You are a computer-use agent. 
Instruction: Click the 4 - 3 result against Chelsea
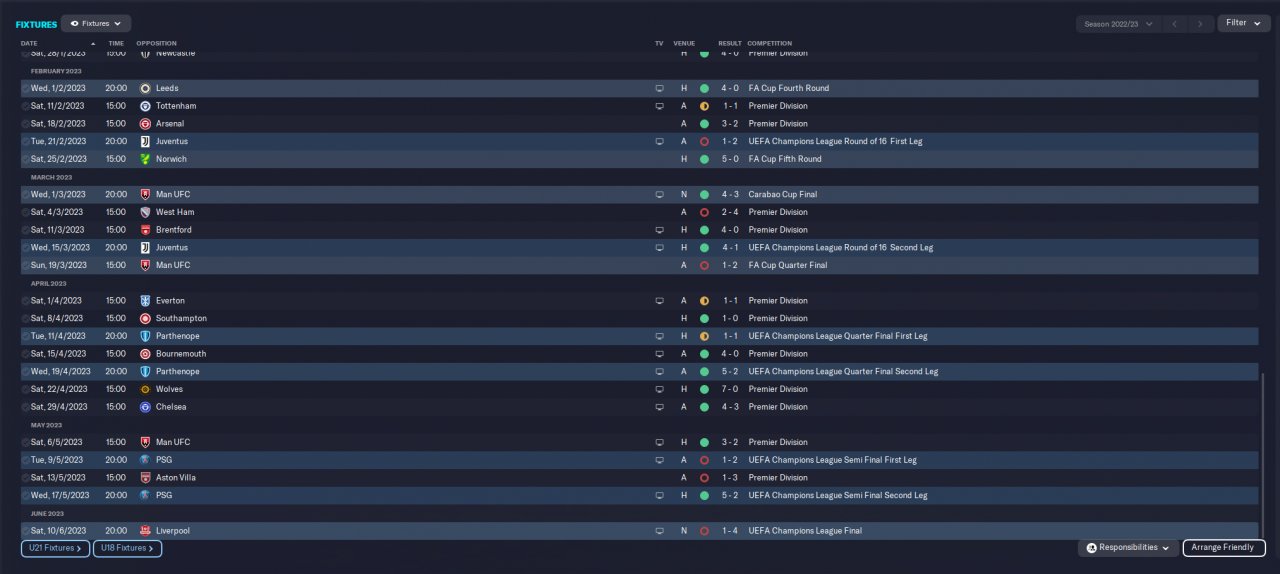730,407
